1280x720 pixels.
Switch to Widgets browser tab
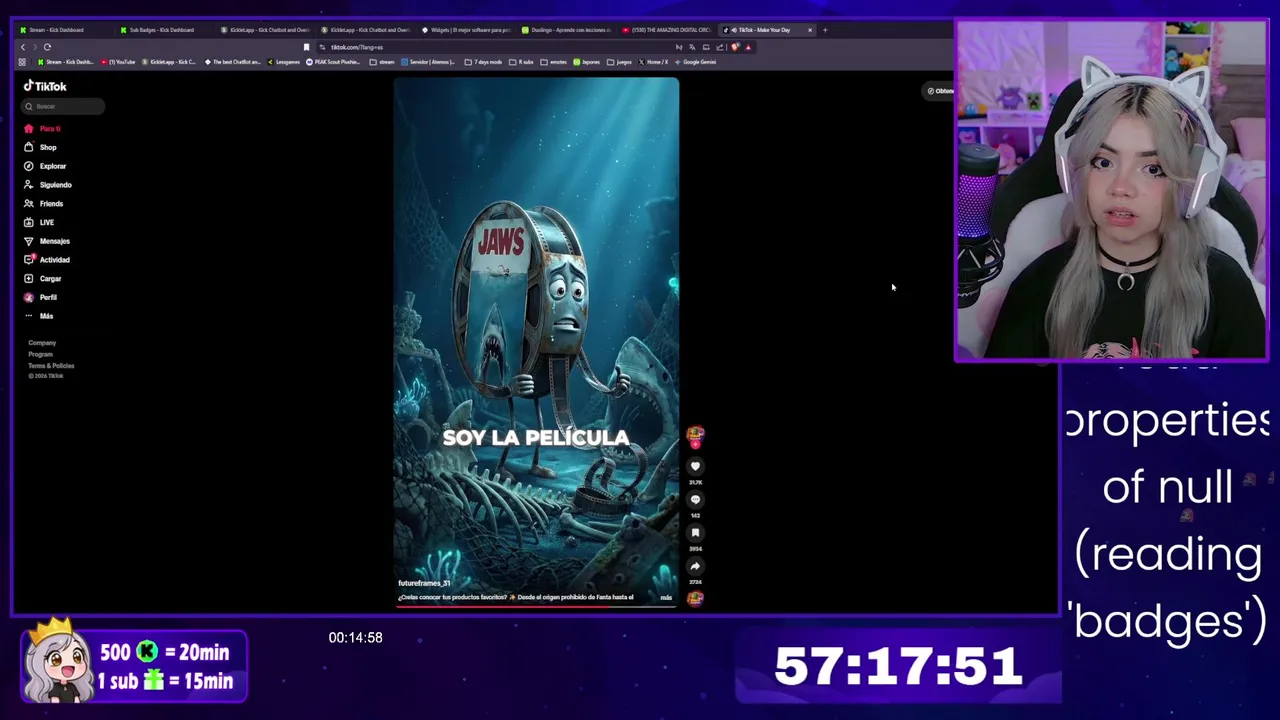(465, 30)
